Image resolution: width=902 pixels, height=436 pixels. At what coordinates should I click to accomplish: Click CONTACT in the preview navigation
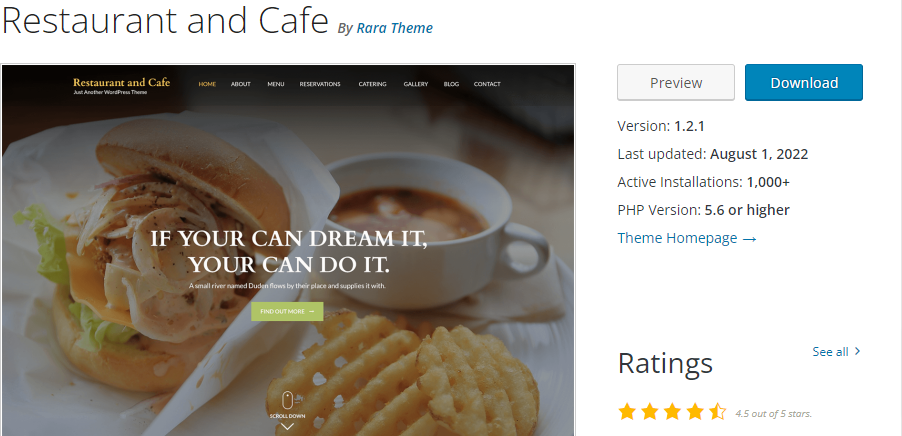pos(487,84)
